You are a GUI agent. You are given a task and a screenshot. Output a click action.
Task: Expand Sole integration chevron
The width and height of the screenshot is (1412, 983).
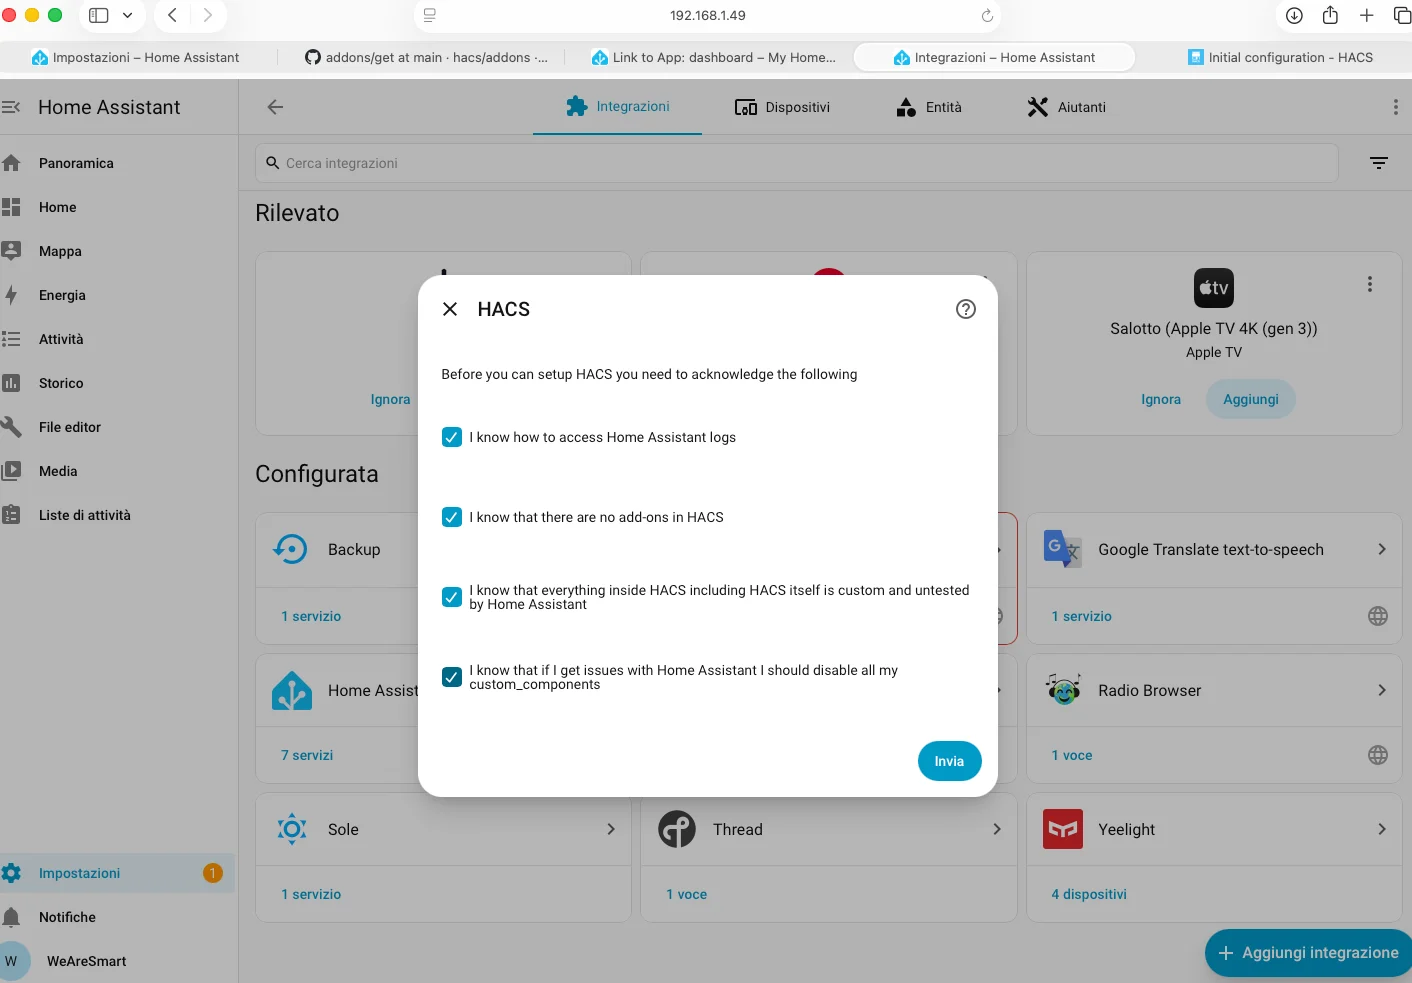tap(611, 829)
